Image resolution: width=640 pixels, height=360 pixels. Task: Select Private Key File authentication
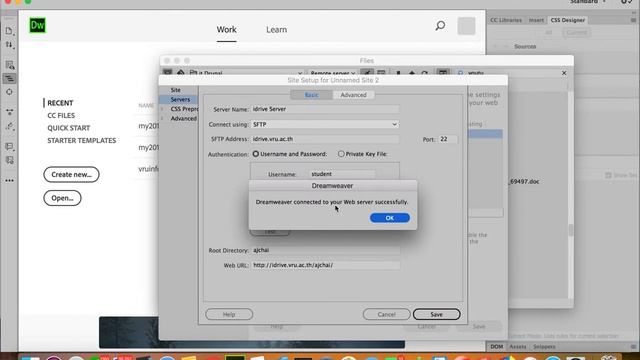(x=341, y=154)
